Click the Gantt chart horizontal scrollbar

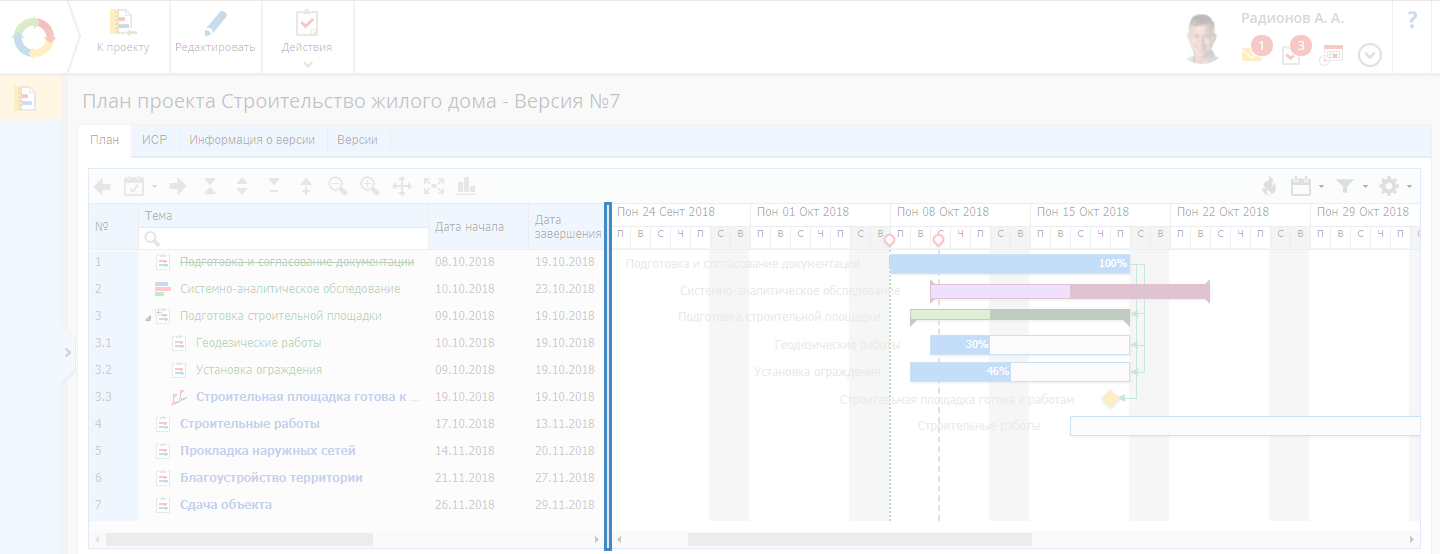tap(860, 539)
